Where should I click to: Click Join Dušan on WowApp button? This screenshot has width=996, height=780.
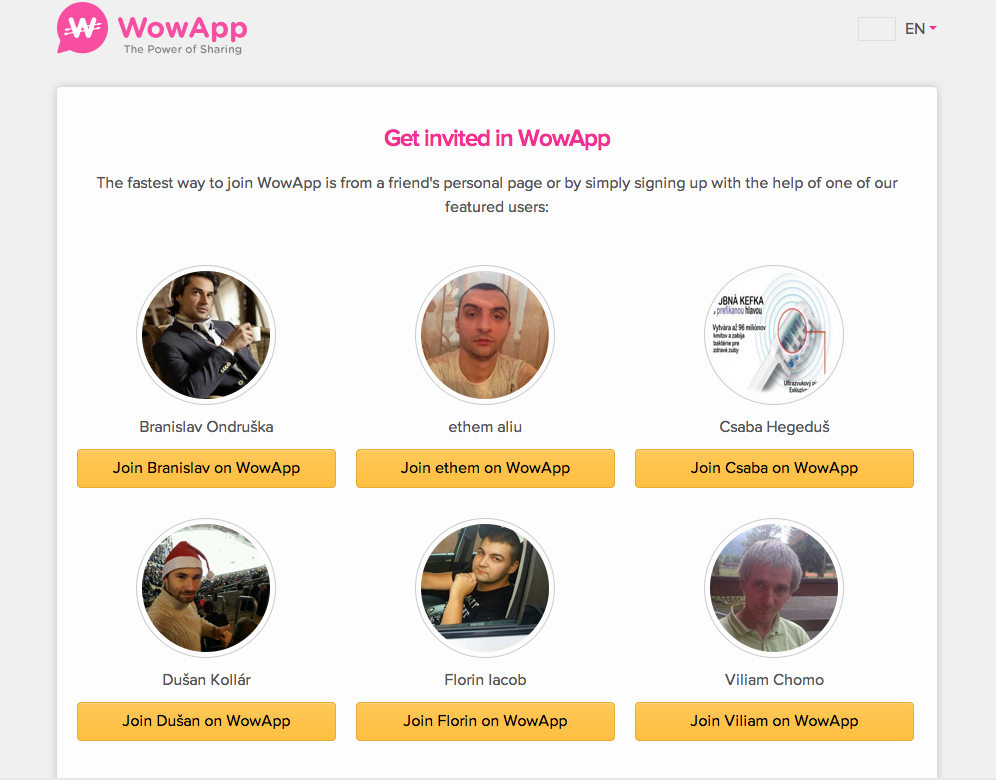(206, 721)
